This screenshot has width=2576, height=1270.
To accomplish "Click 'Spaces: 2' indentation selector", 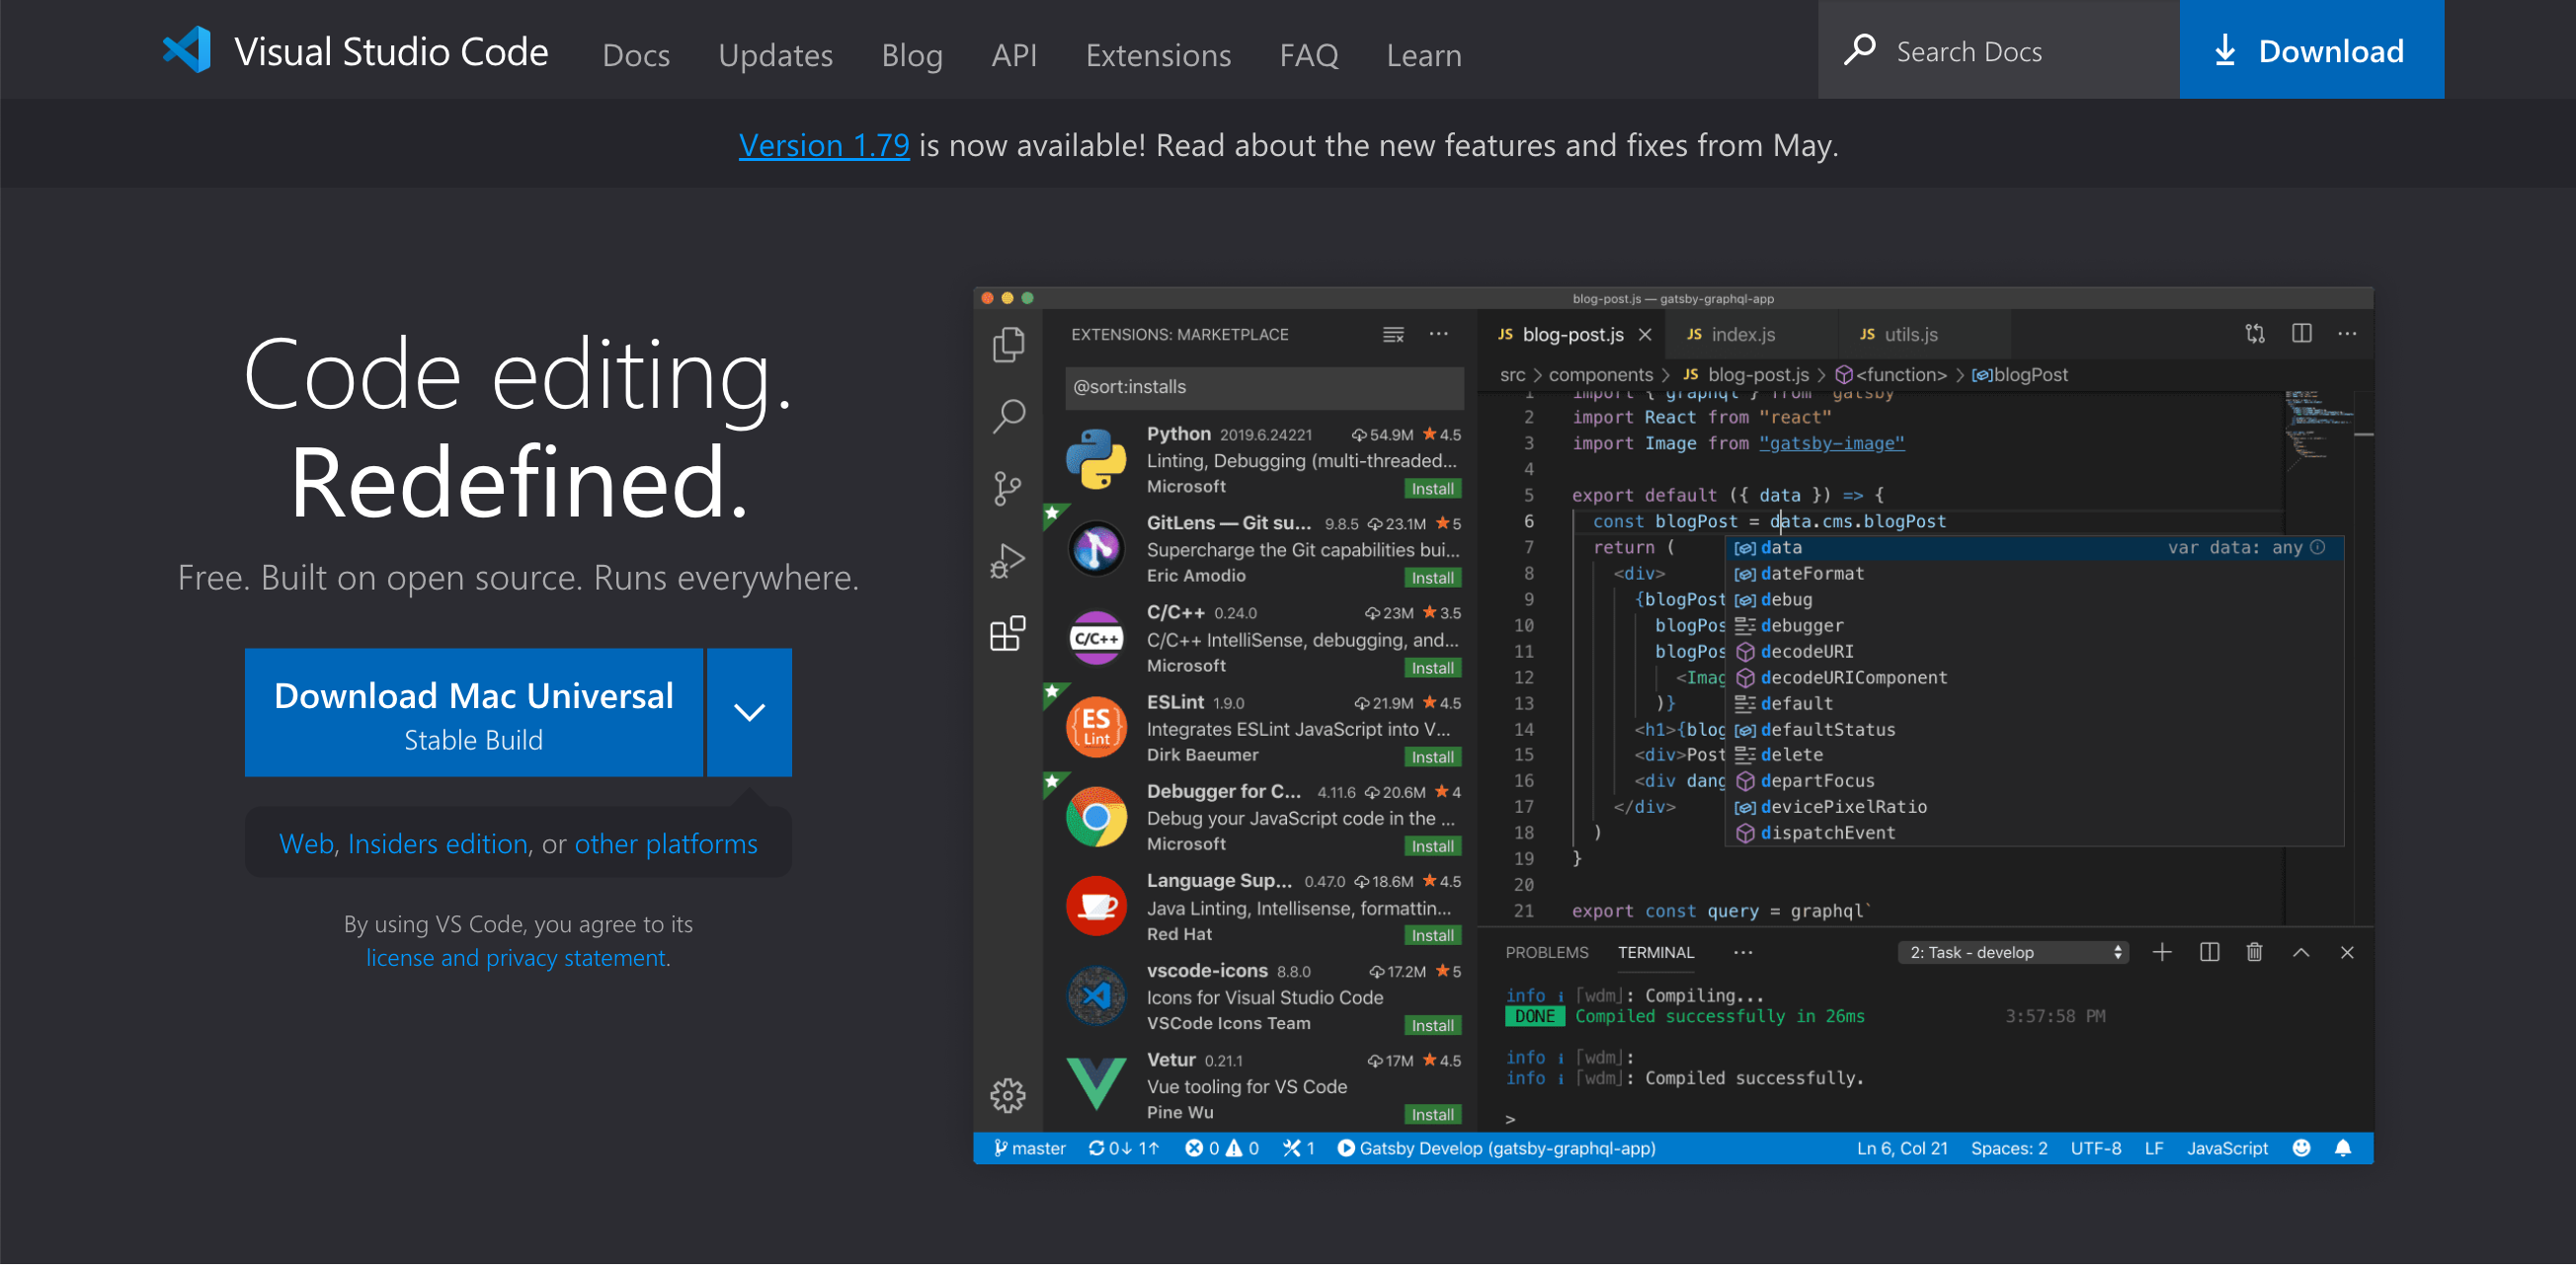I will 2008,1148.
